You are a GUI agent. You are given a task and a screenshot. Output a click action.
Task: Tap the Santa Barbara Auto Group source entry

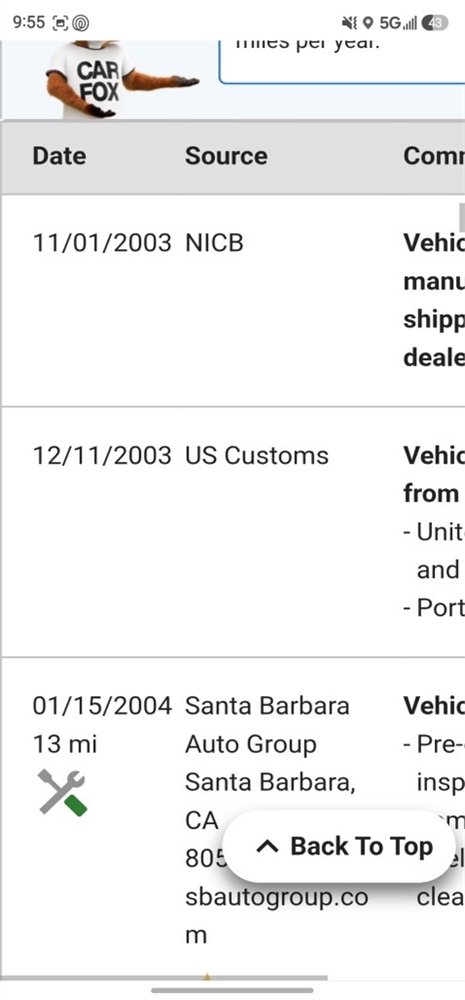(267, 725)
